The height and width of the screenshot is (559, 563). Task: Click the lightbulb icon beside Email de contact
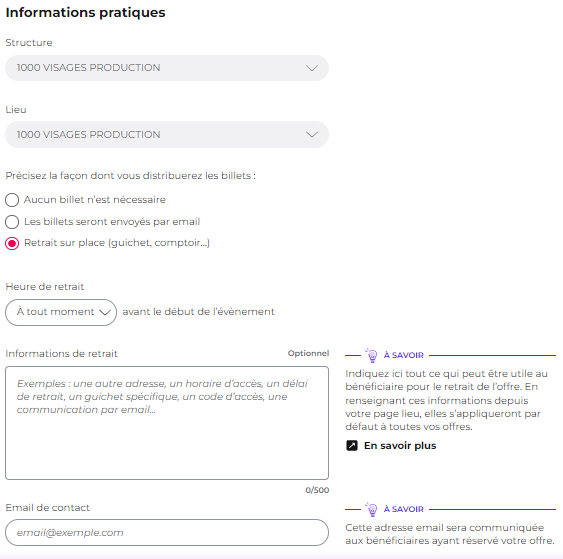tap(371, 509)
